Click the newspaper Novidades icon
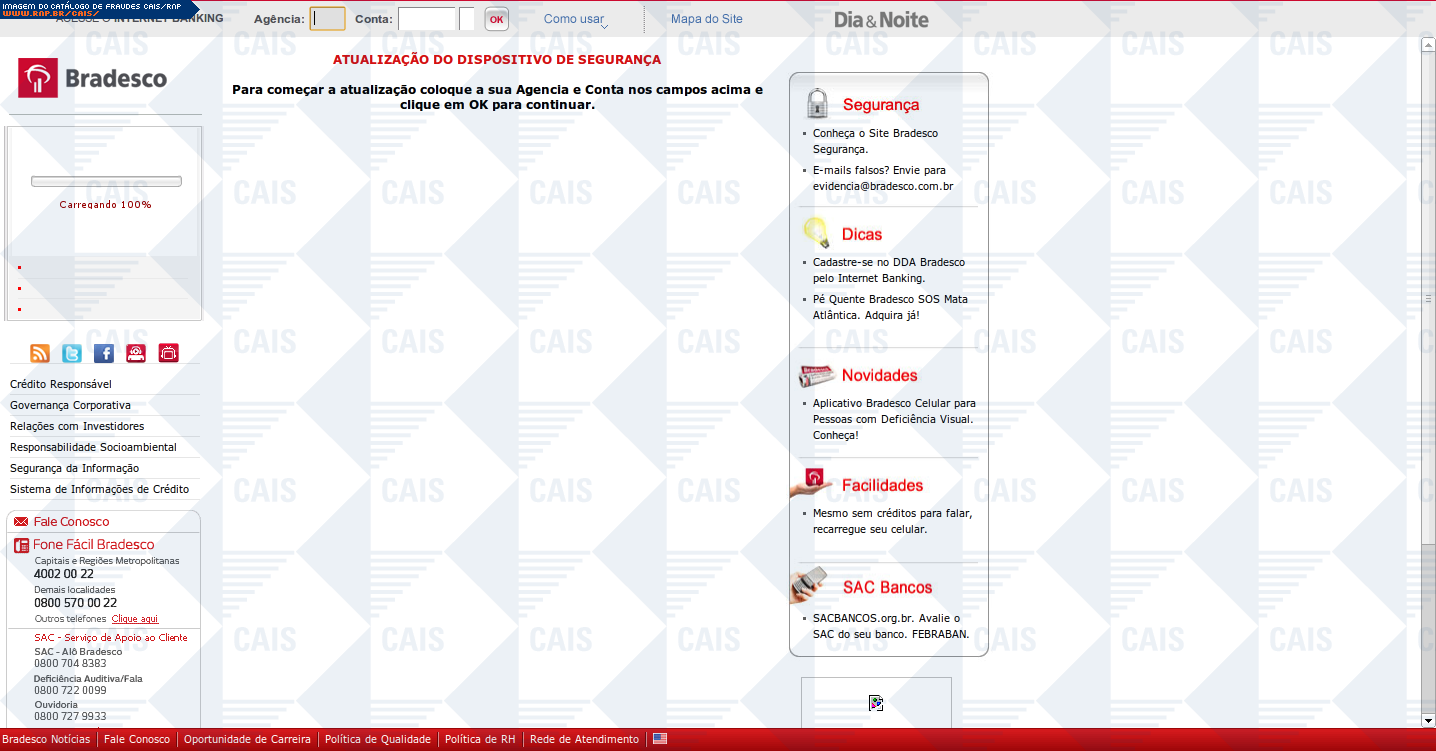 (817, 376)
